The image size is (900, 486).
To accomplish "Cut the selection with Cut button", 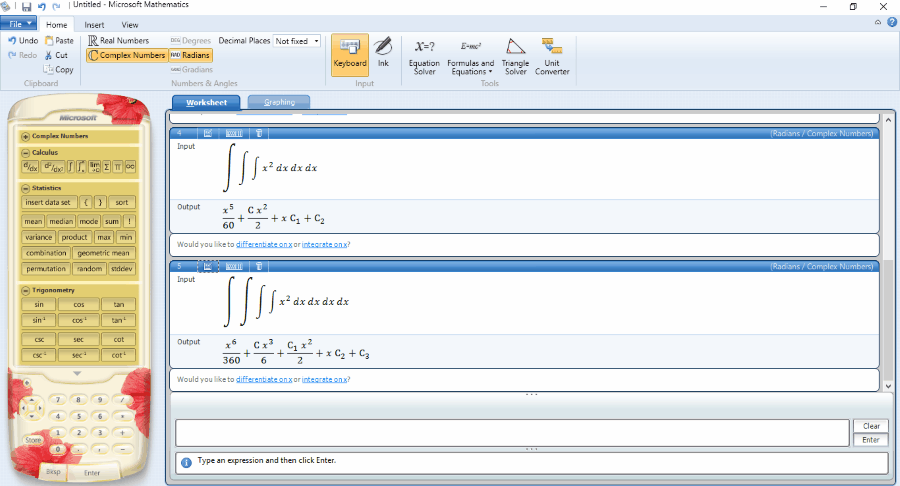I will click(x=56, y=55).
